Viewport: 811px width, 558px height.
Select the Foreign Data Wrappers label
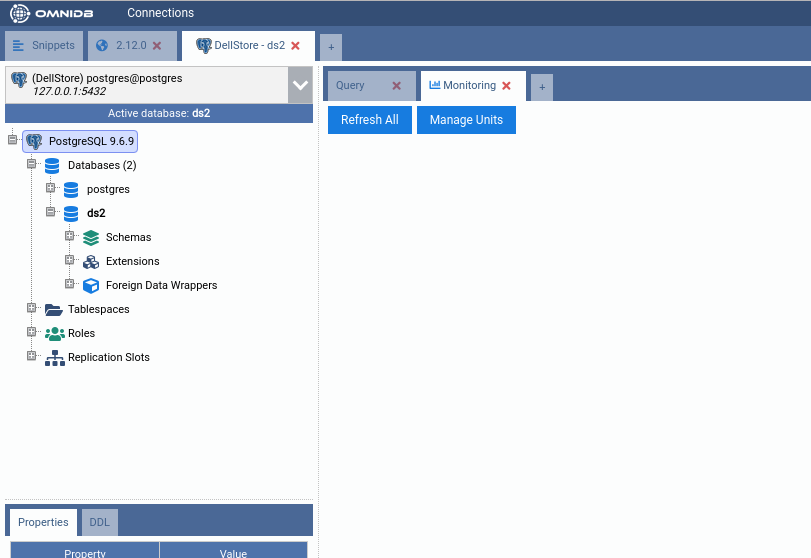pos(161,285)
